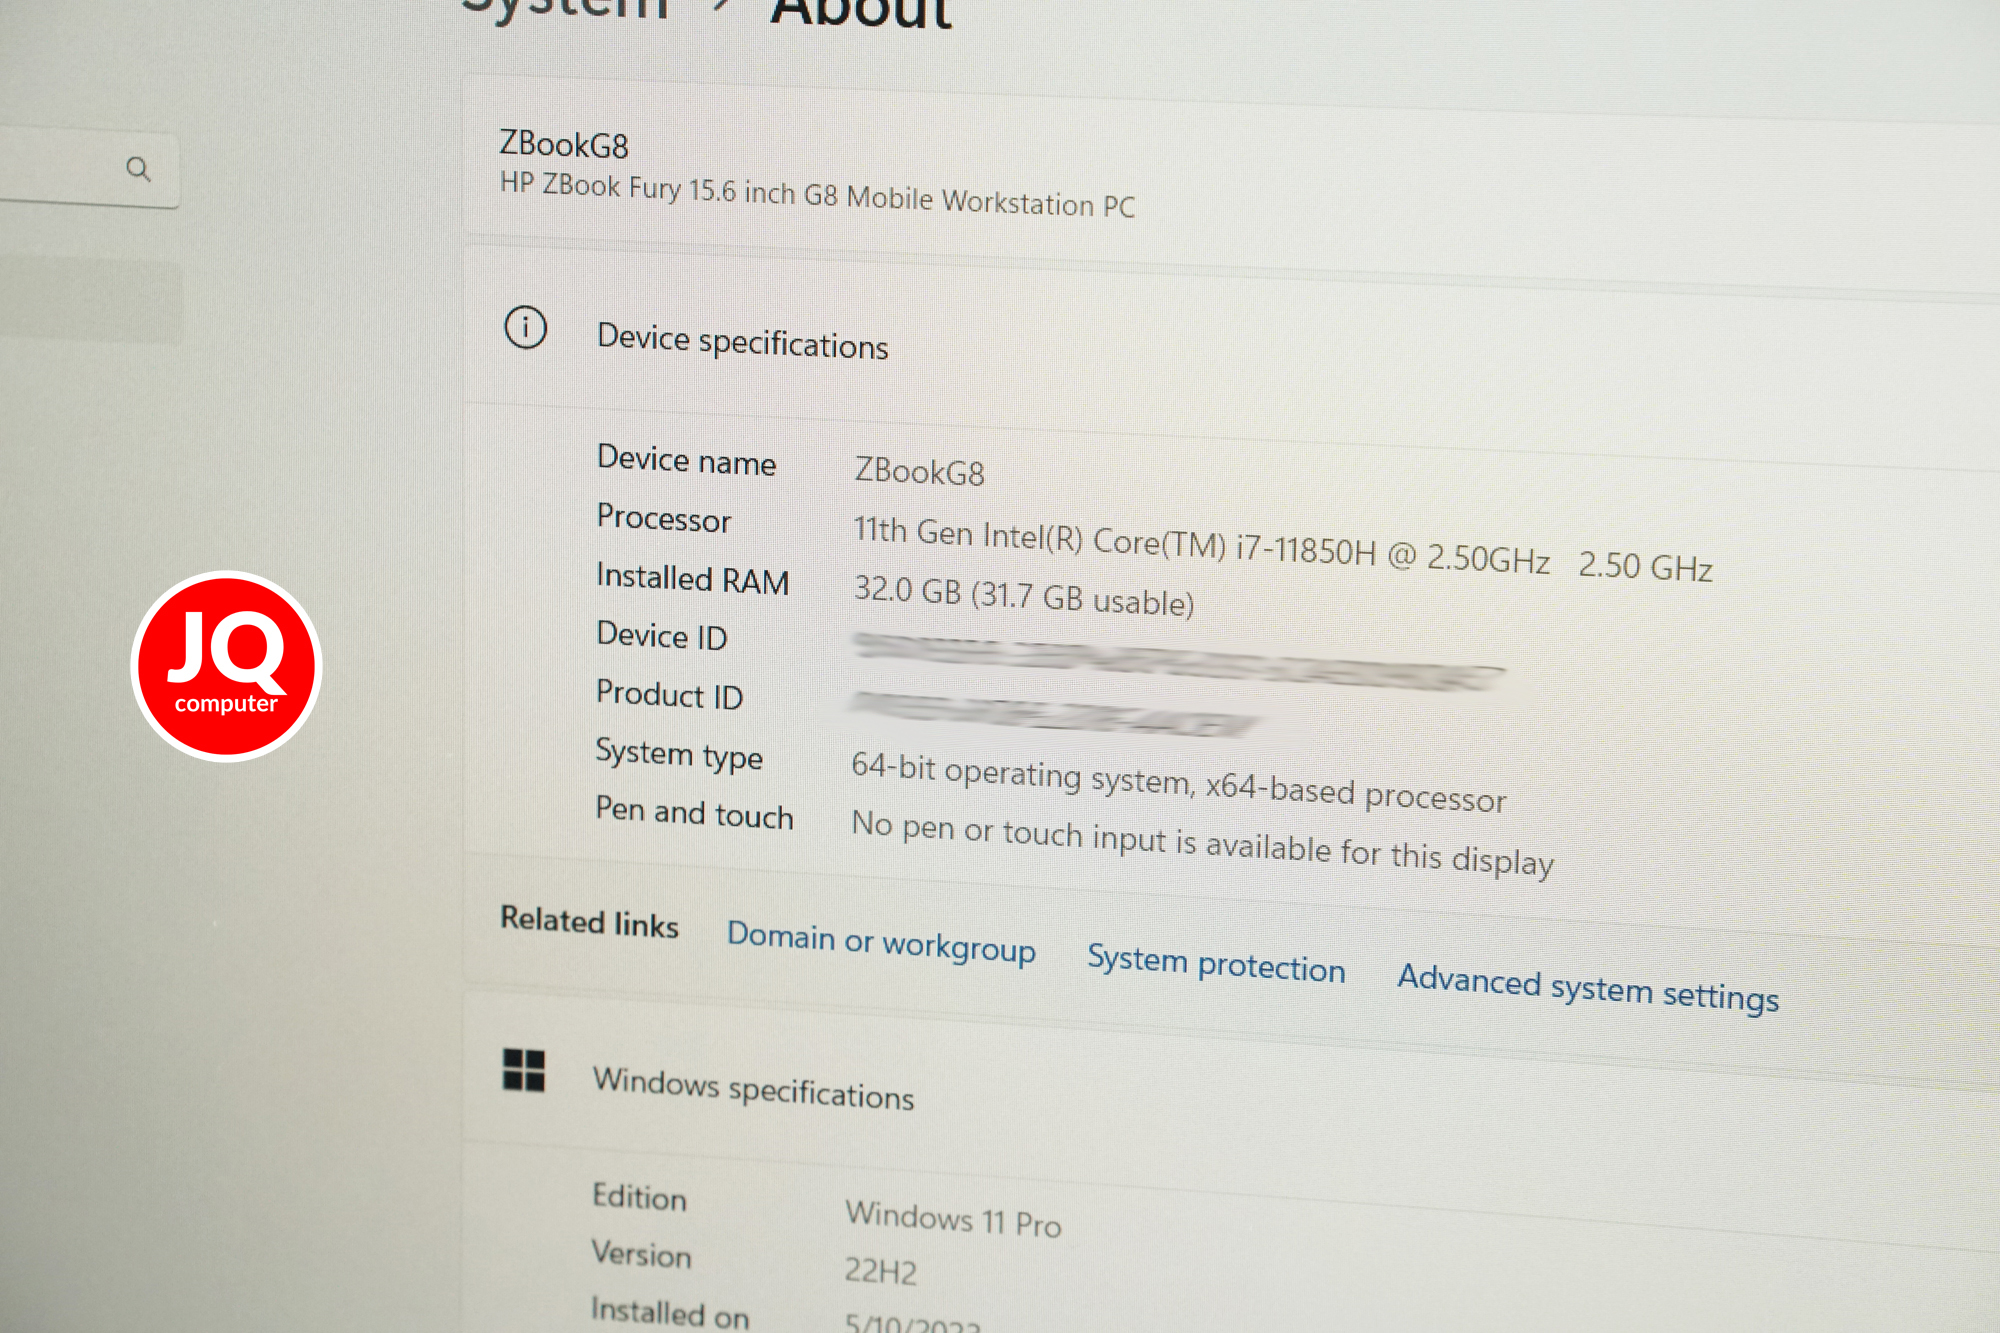This screenshot has height=1333, width=2000.
Task: Click the Pen and touch label
Action: (694, 812)
